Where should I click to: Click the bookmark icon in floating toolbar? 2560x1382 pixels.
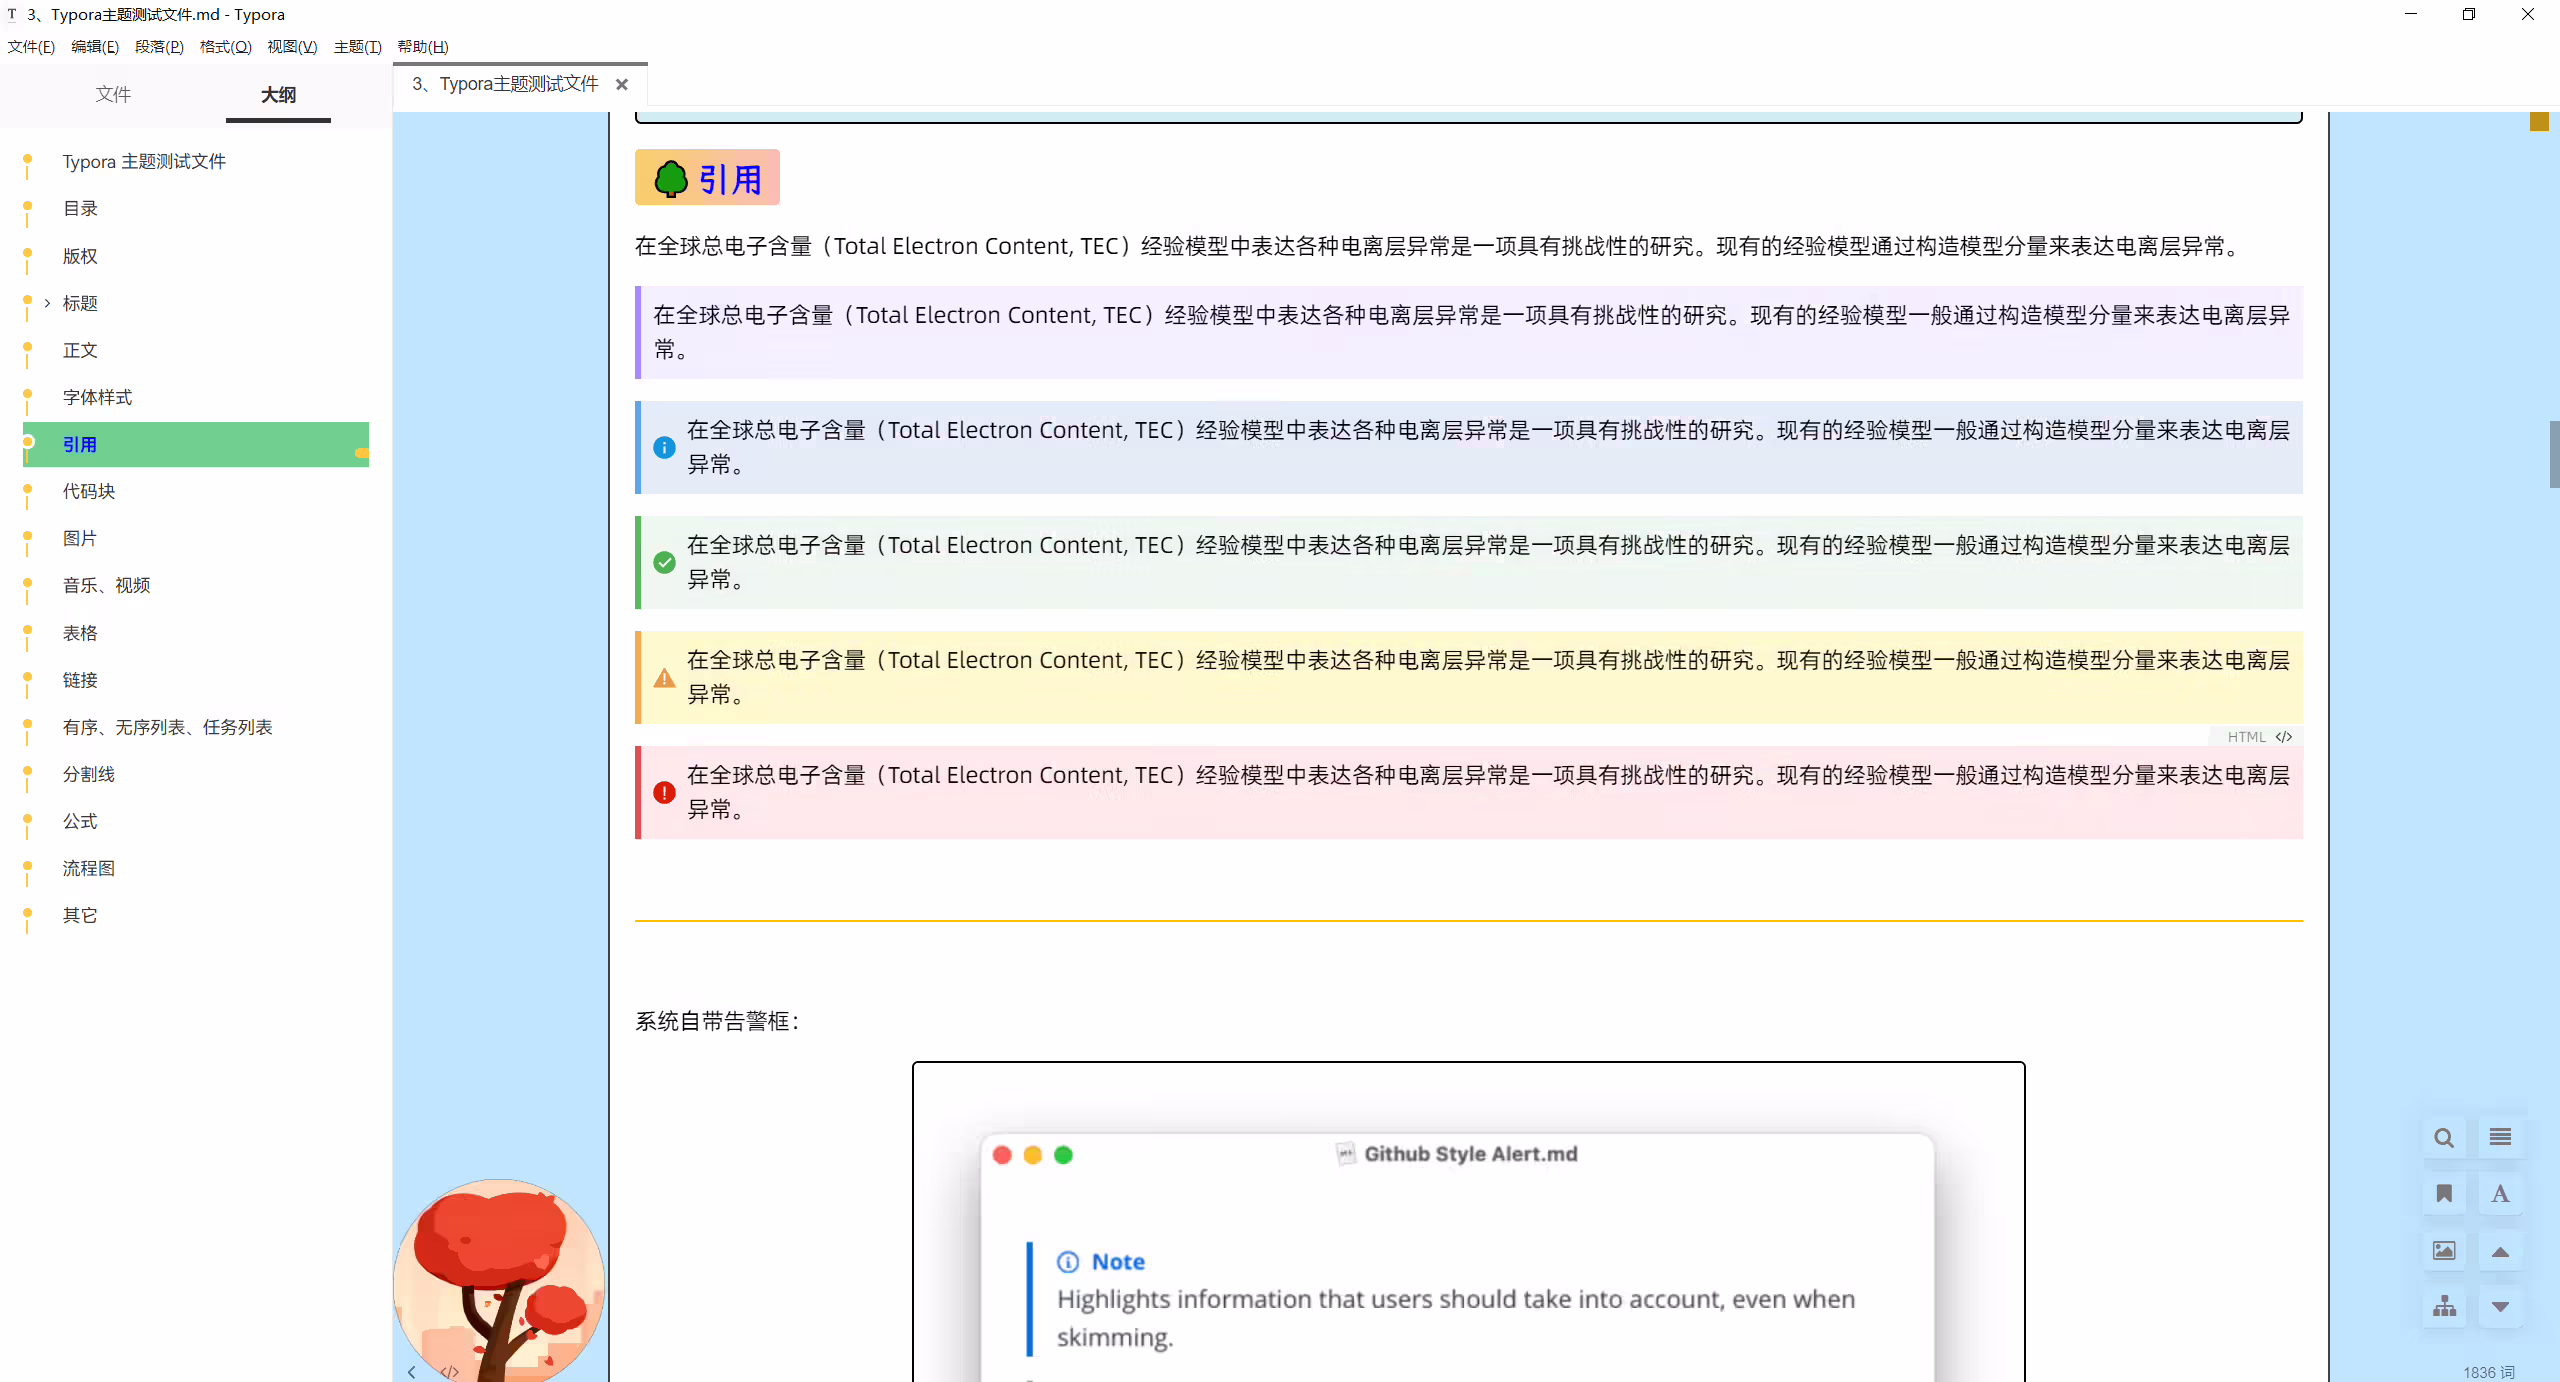click(x=2444, y=1194)
